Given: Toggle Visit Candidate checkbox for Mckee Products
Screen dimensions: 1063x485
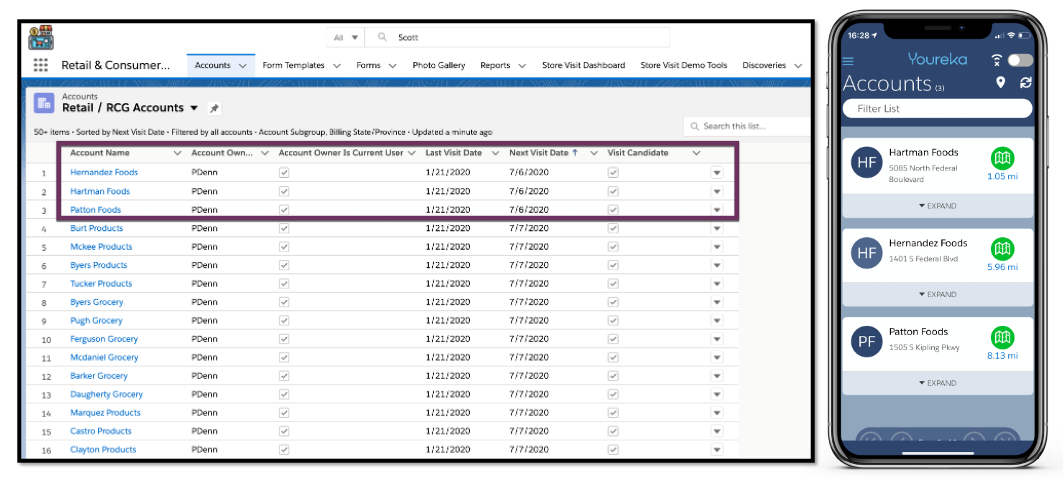Looking at the screenshot, I should 613,247.
